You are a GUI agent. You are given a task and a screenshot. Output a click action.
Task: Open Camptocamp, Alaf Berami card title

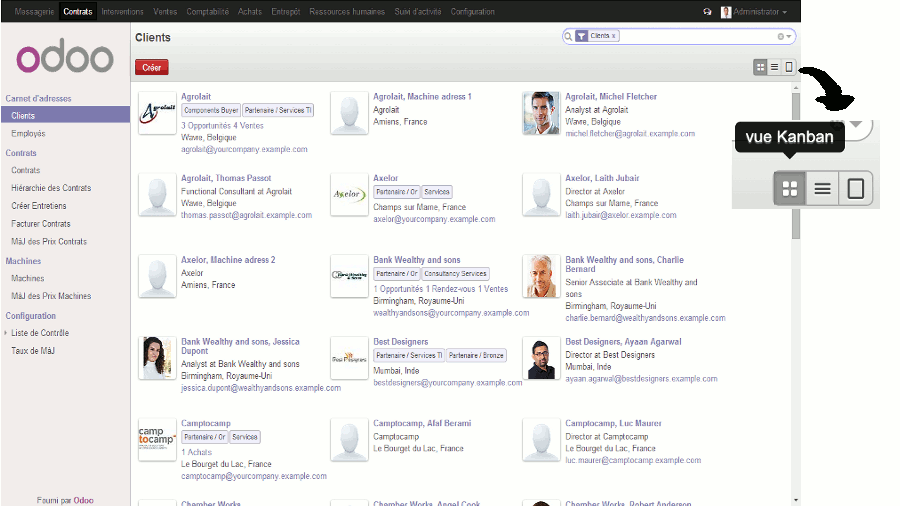pyautogui.click(x=422, y=423)
